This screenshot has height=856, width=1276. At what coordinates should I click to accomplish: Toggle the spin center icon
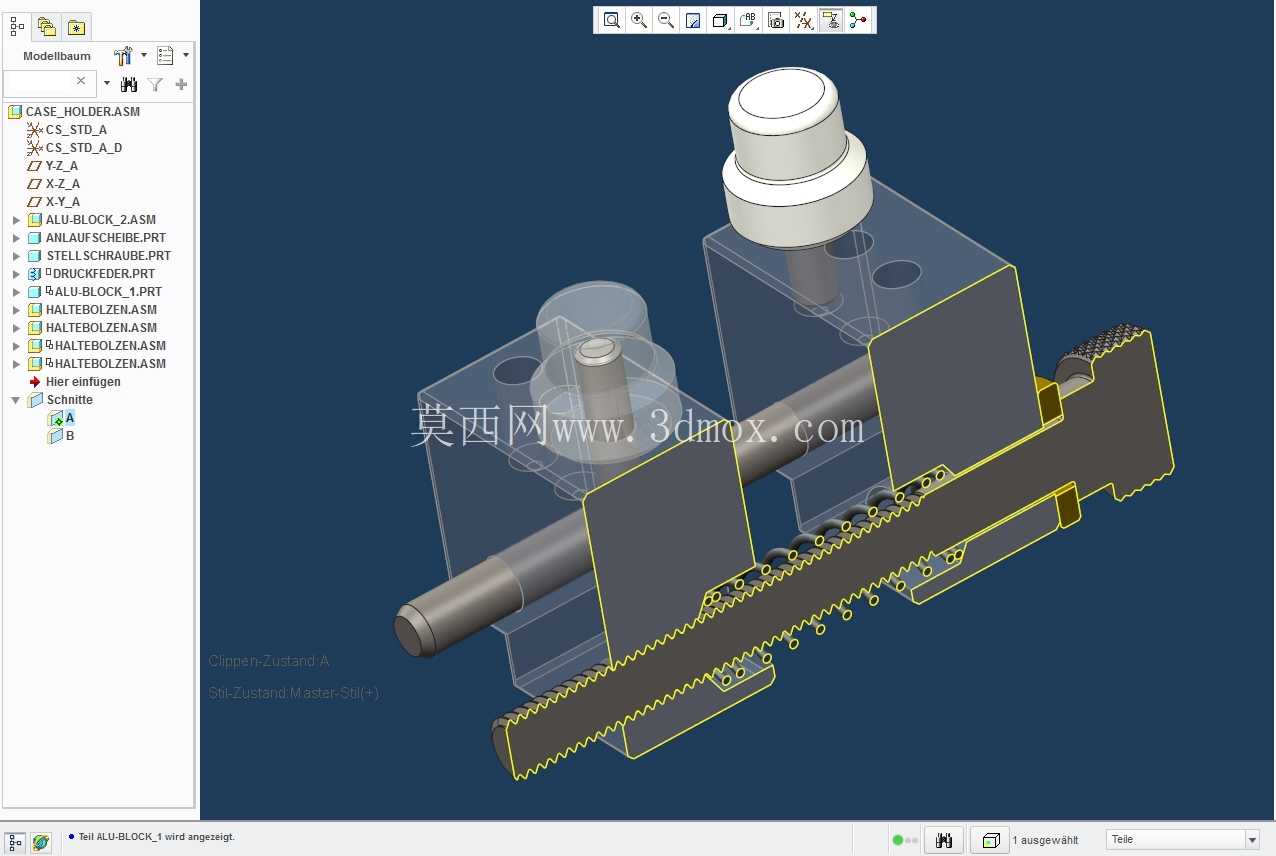pos(858,20)
